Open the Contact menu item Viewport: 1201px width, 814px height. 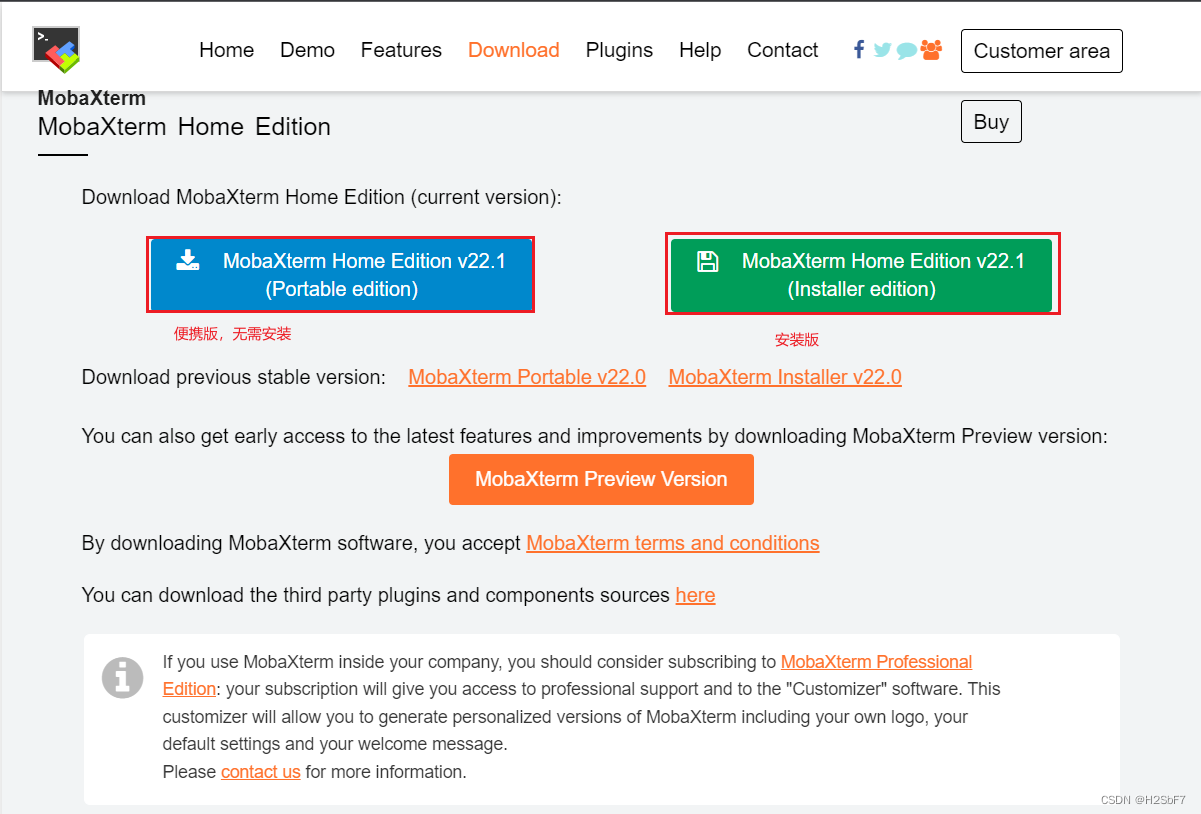pyautogui.click(x=783, y=50)
